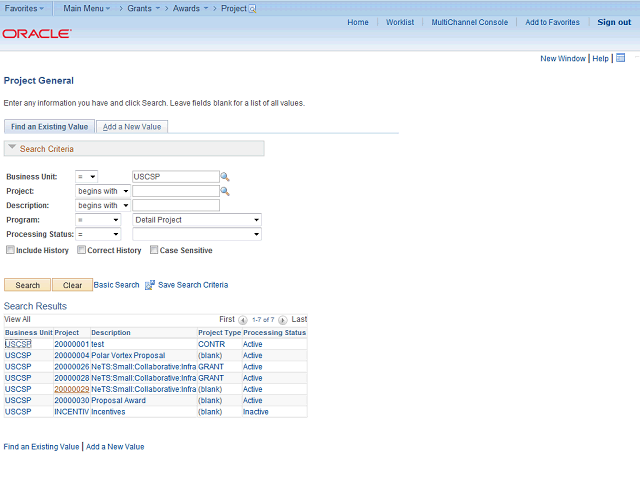Screen dimensions: 640x480
Task: Open project 20000026 link
Action: click(x=71, y=367)
